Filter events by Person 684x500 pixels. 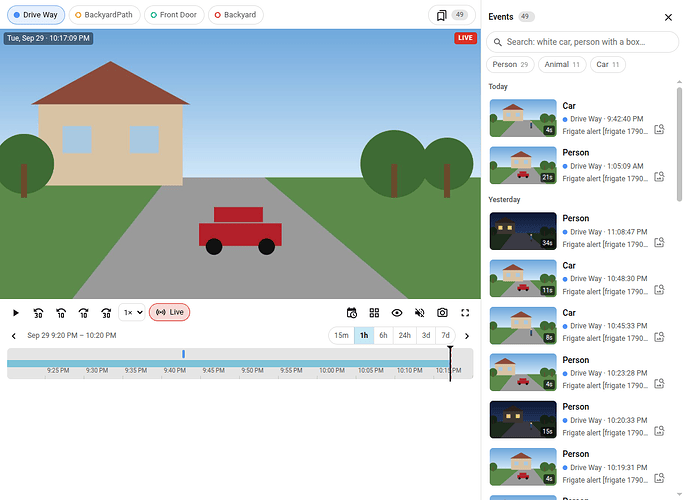(510, 65)
